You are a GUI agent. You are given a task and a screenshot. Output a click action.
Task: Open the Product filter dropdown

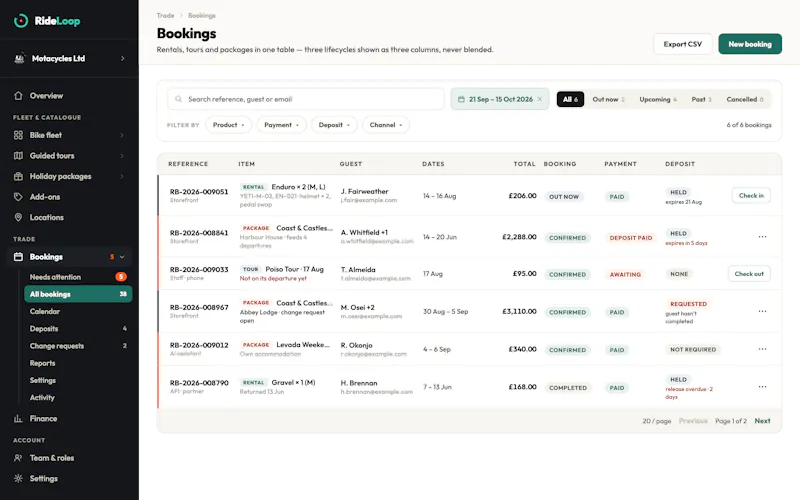pyautogui.click(x=229, y=125)
